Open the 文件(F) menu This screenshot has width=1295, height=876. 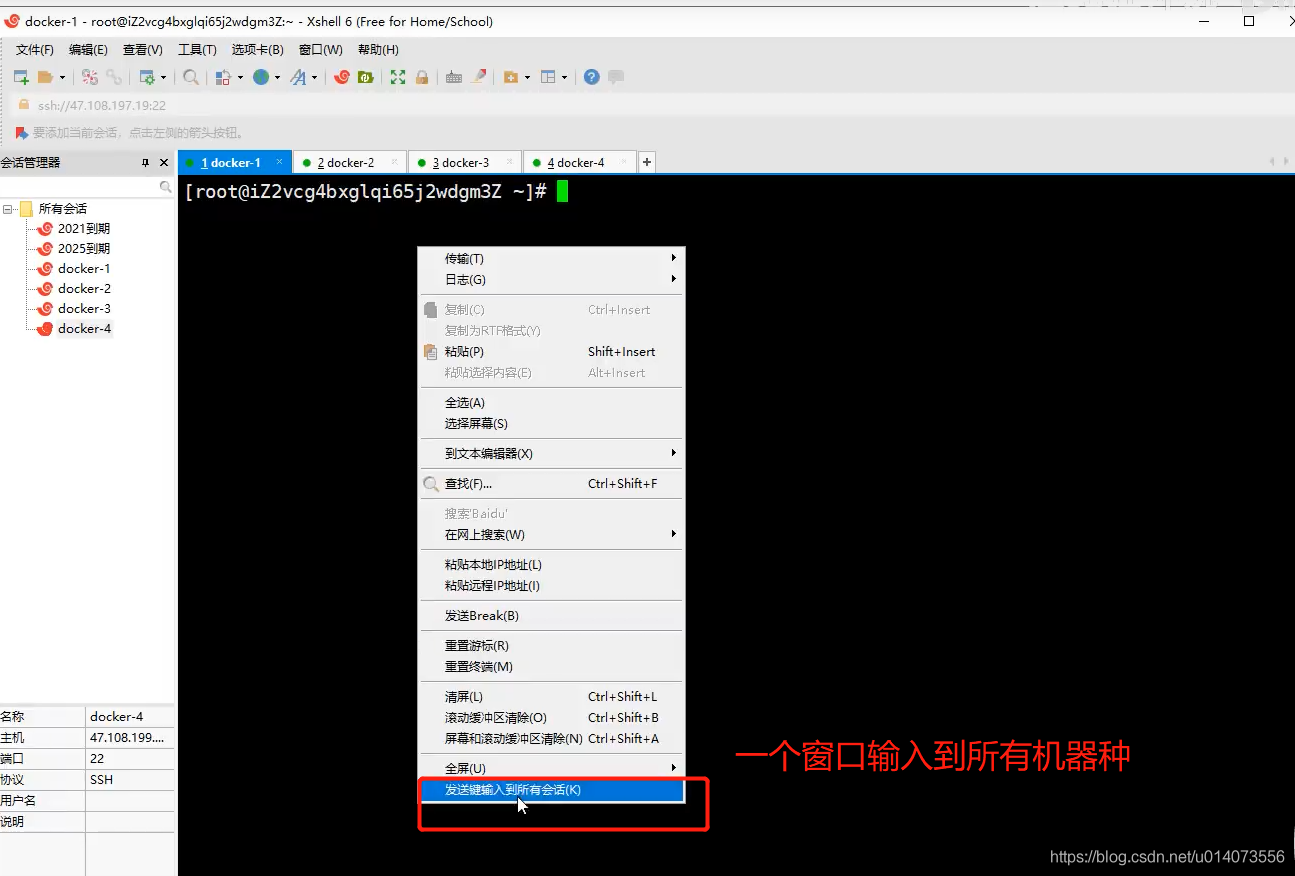click(35, 50)
